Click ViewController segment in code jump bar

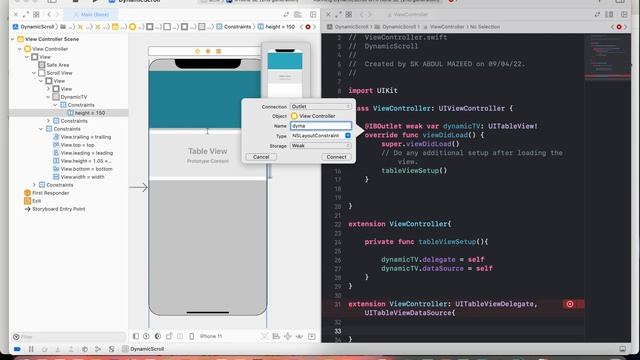click(x=444, y=27)
